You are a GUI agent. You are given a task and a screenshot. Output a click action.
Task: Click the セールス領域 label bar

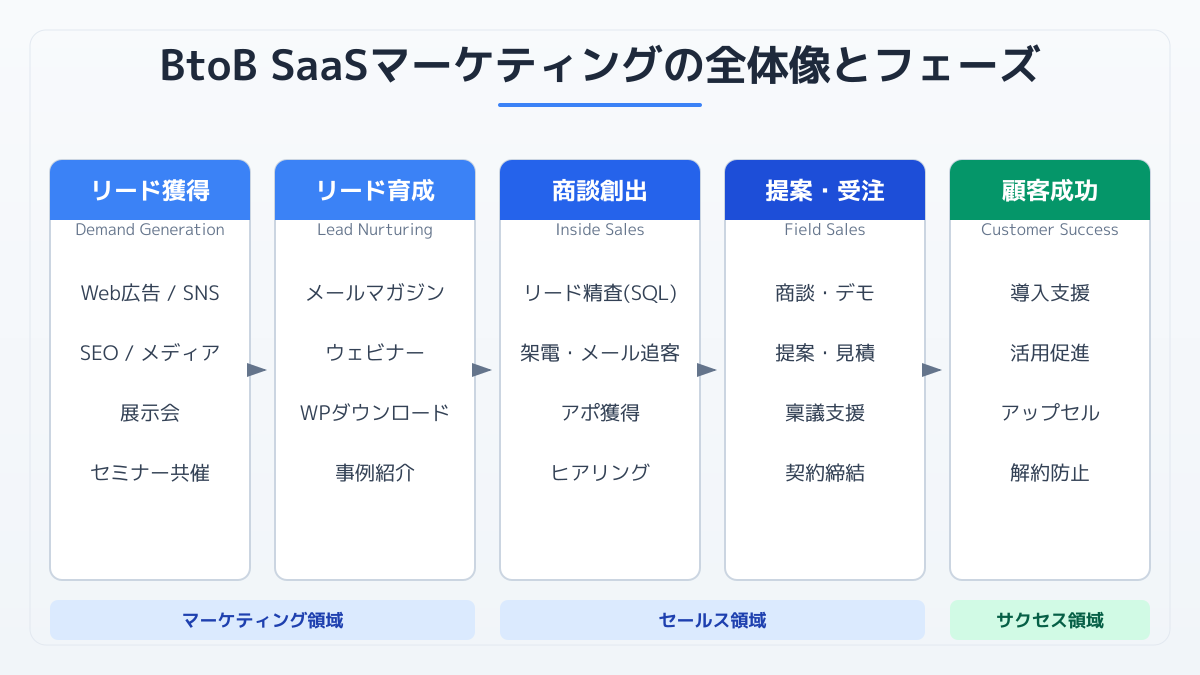712,620
